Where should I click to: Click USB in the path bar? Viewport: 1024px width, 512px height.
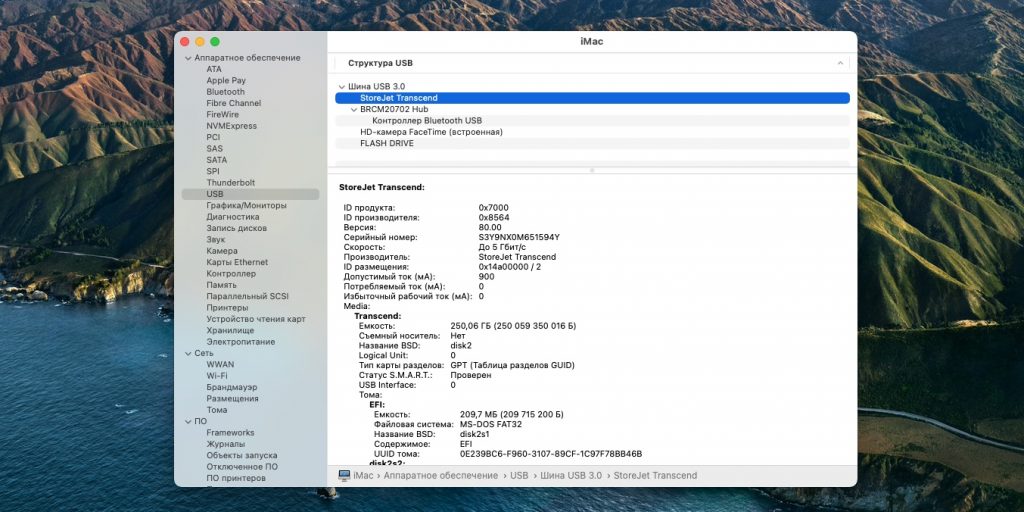(x=519, y=476)
